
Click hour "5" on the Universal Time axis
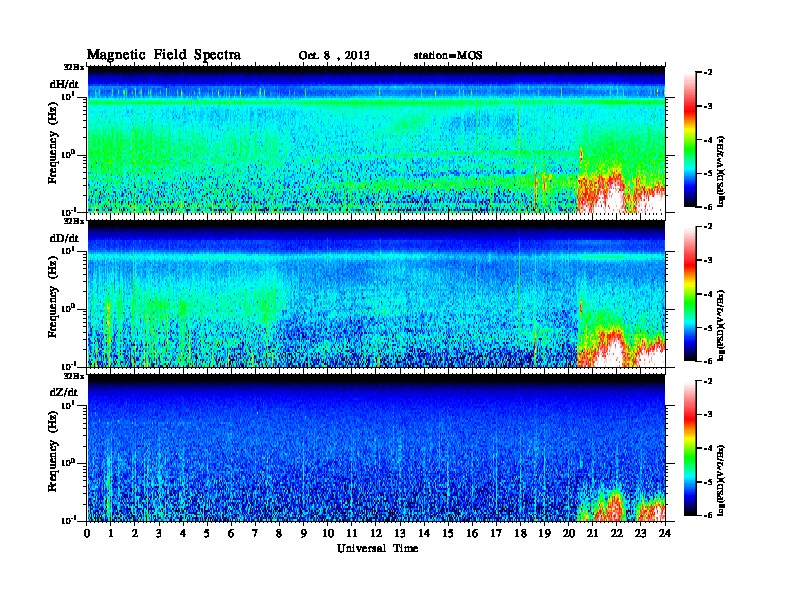pyautogui.click(x=207, y=533)
